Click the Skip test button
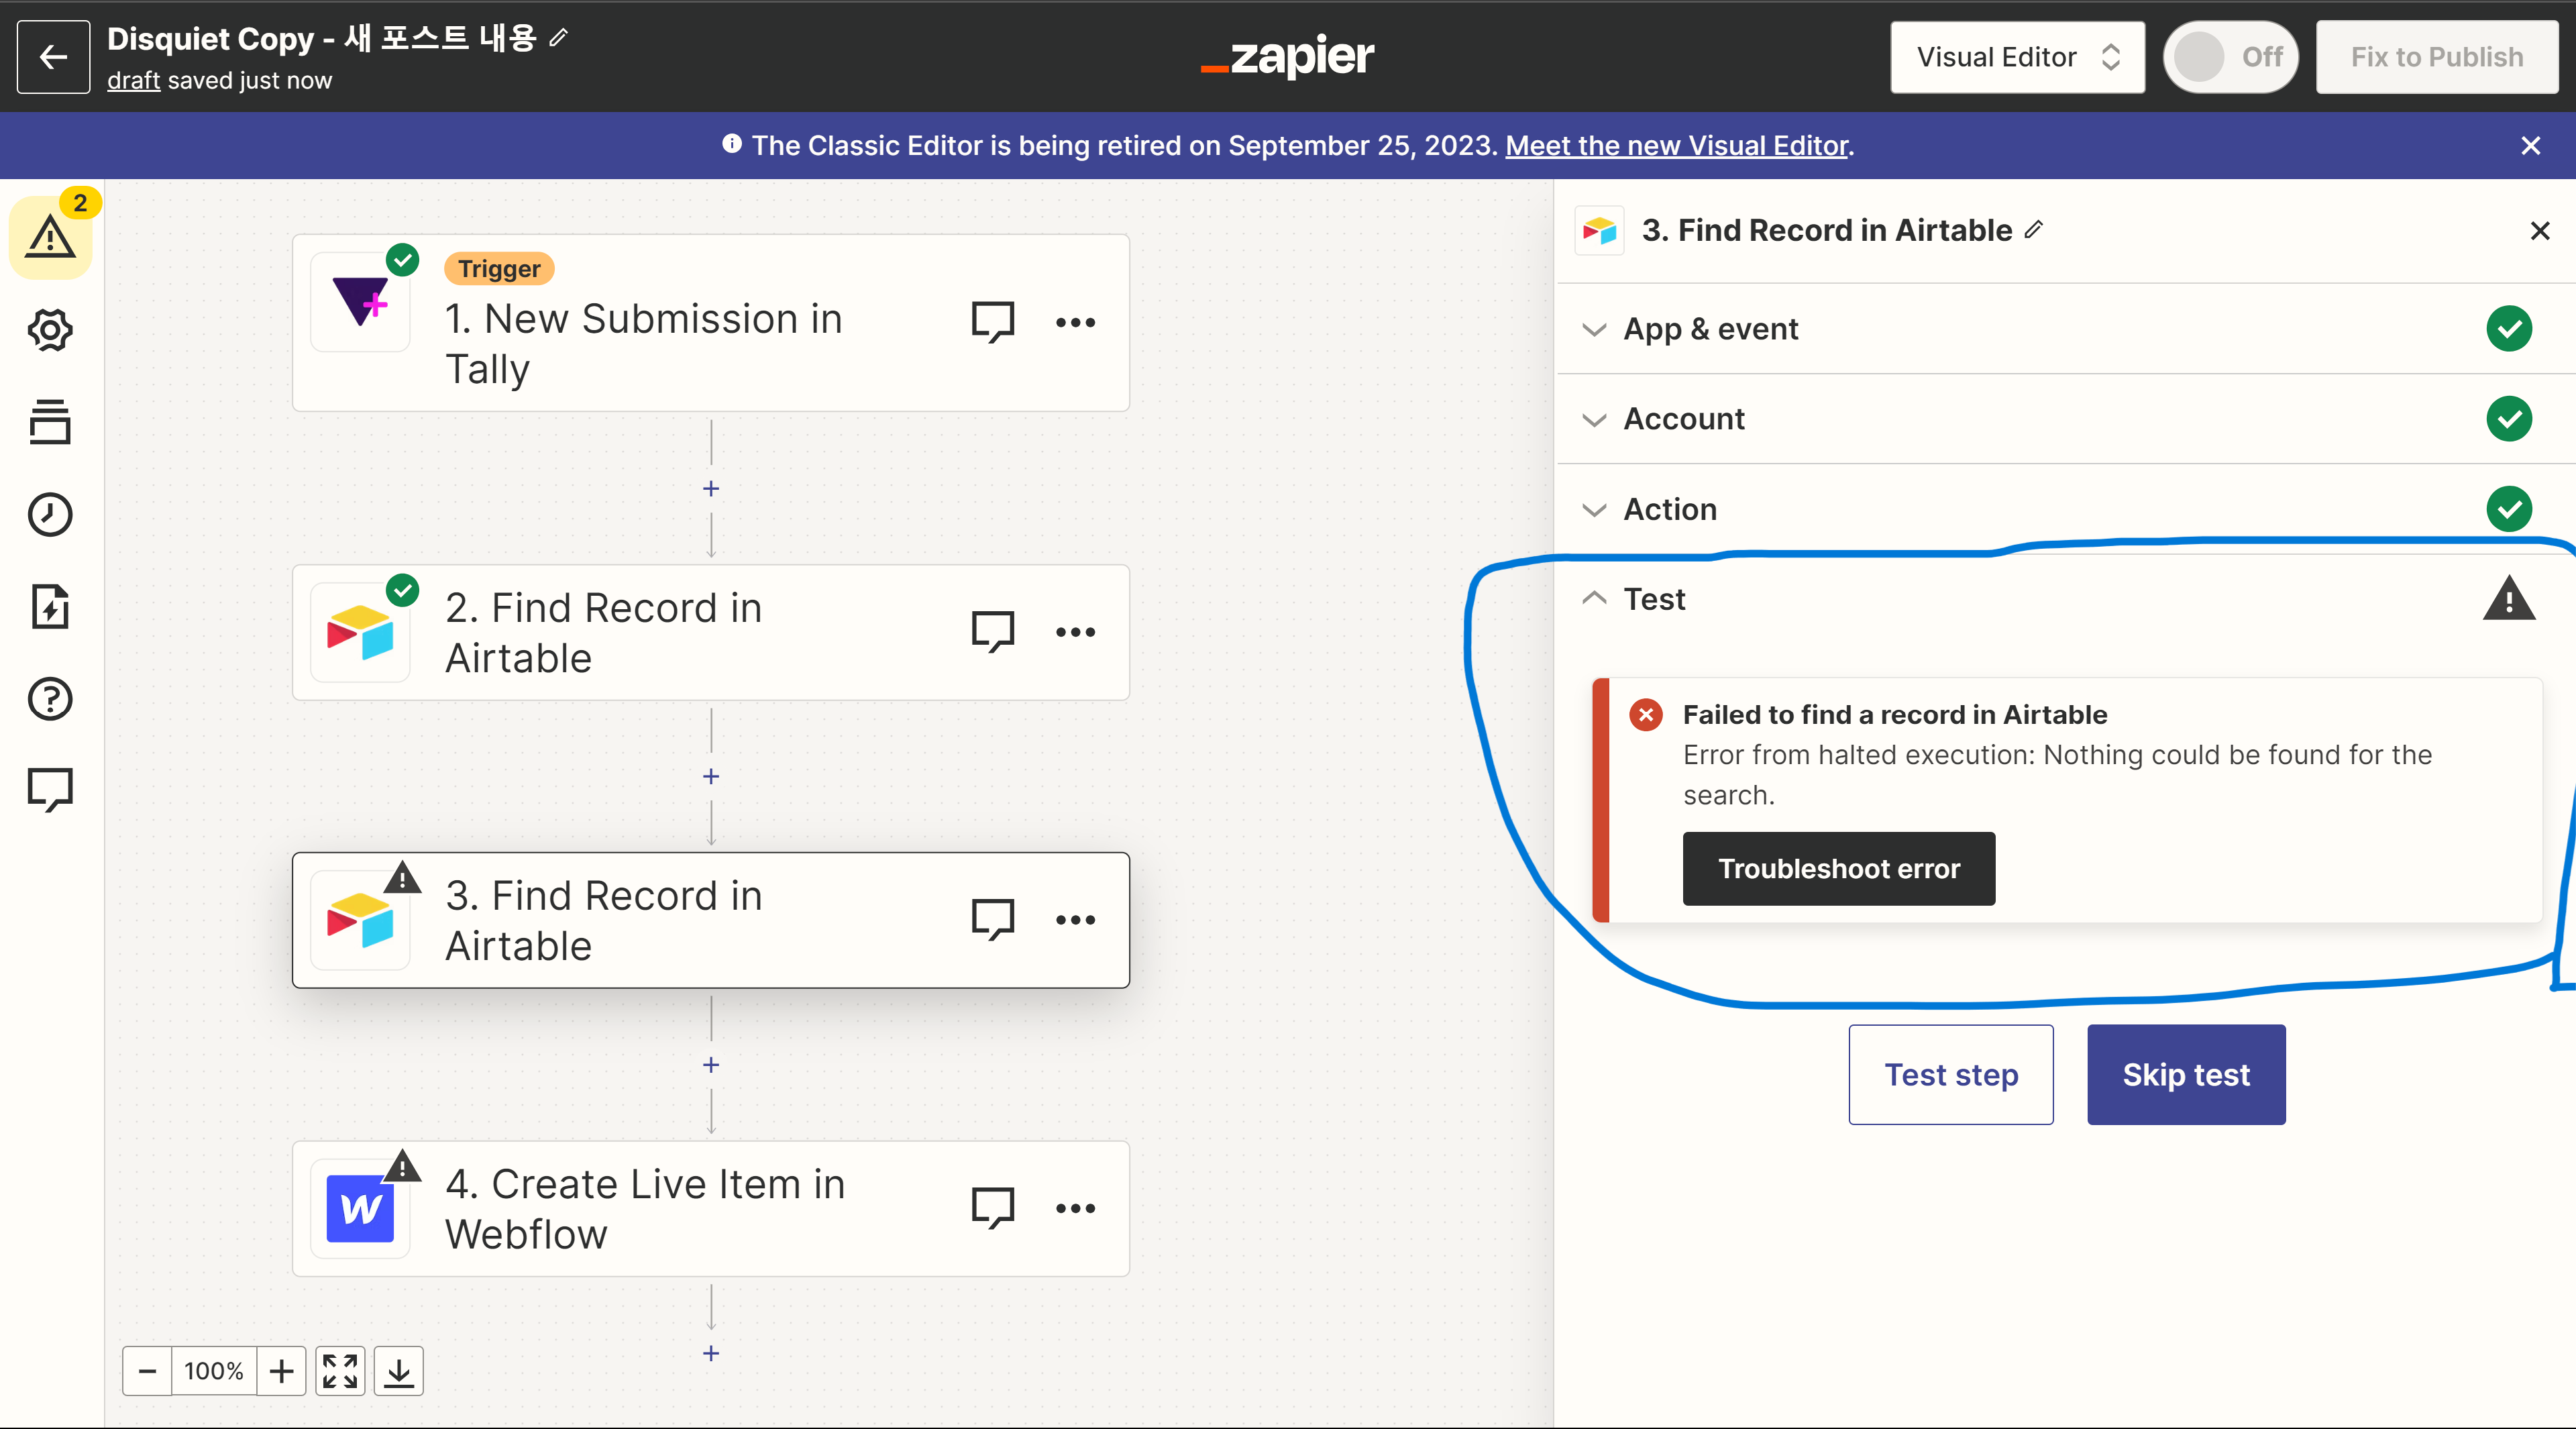Screen dimensions: 2576x1429 tap(2186, 1074)
